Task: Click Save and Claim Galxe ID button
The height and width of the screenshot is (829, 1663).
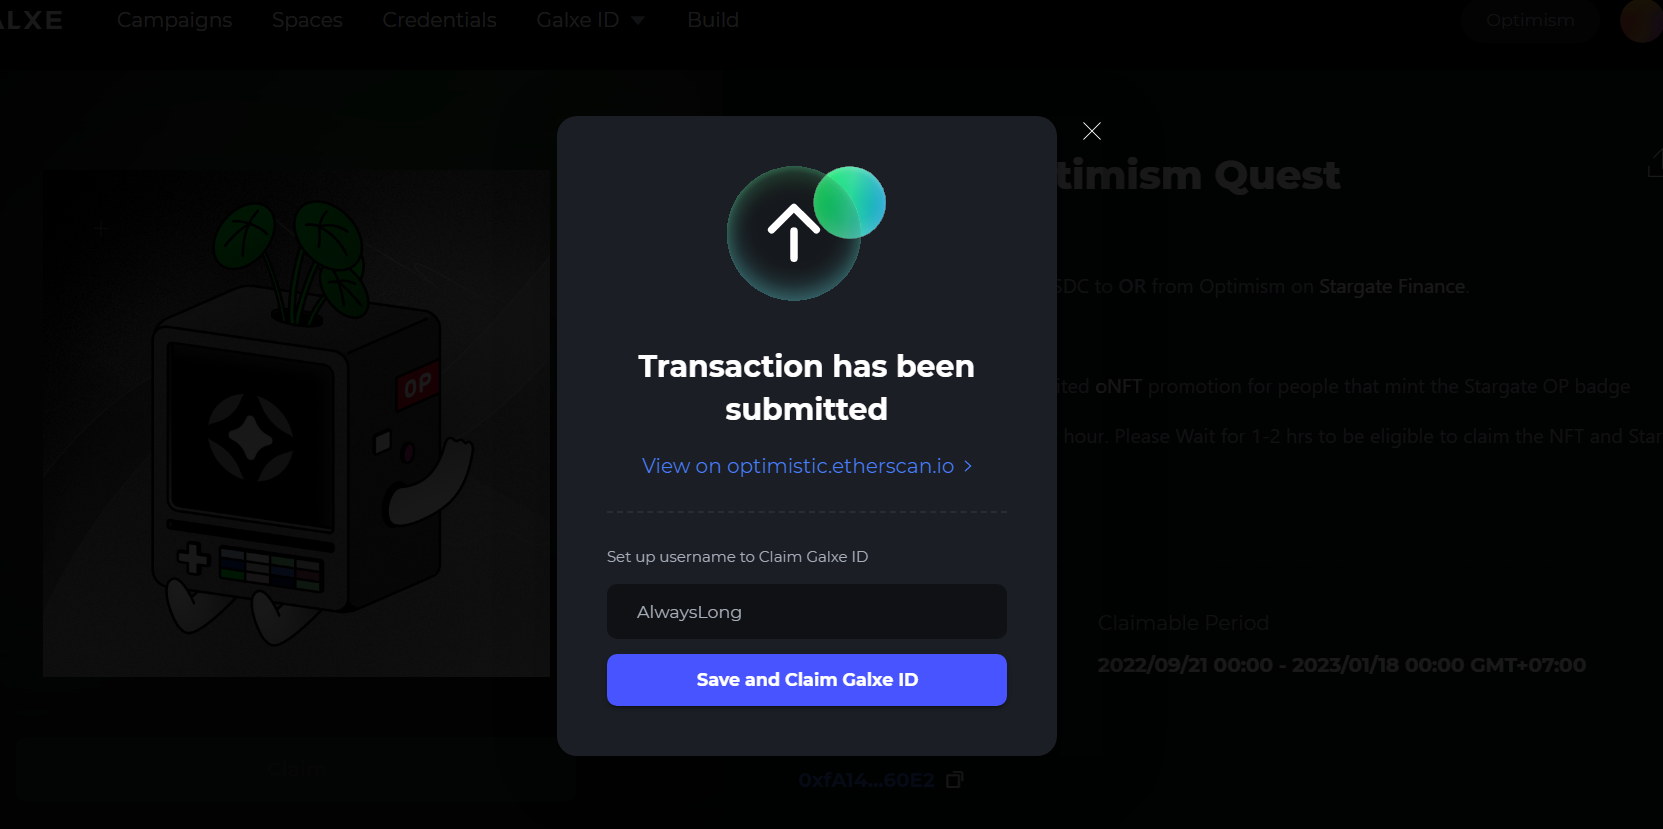Action: (807, 680)
